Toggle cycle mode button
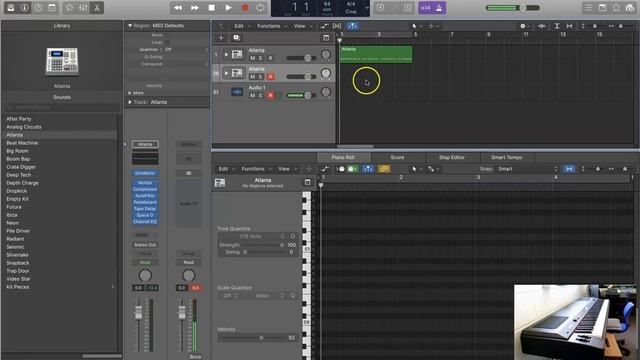 [x=260, y=8]
